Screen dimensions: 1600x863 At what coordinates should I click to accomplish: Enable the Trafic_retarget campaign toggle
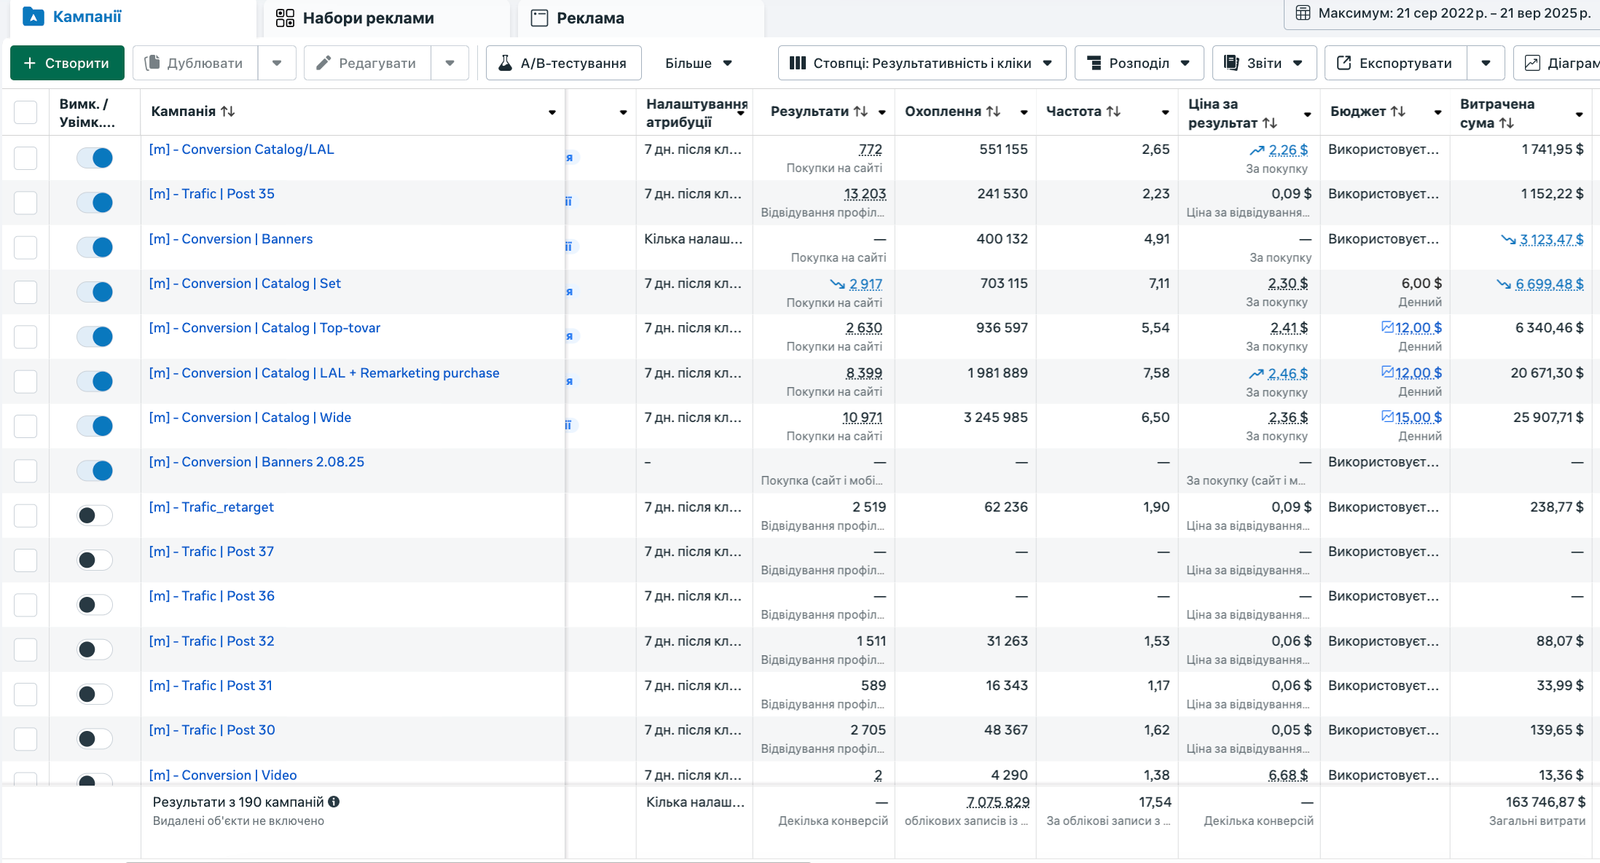pyautogui.click(x=95, y=516)
